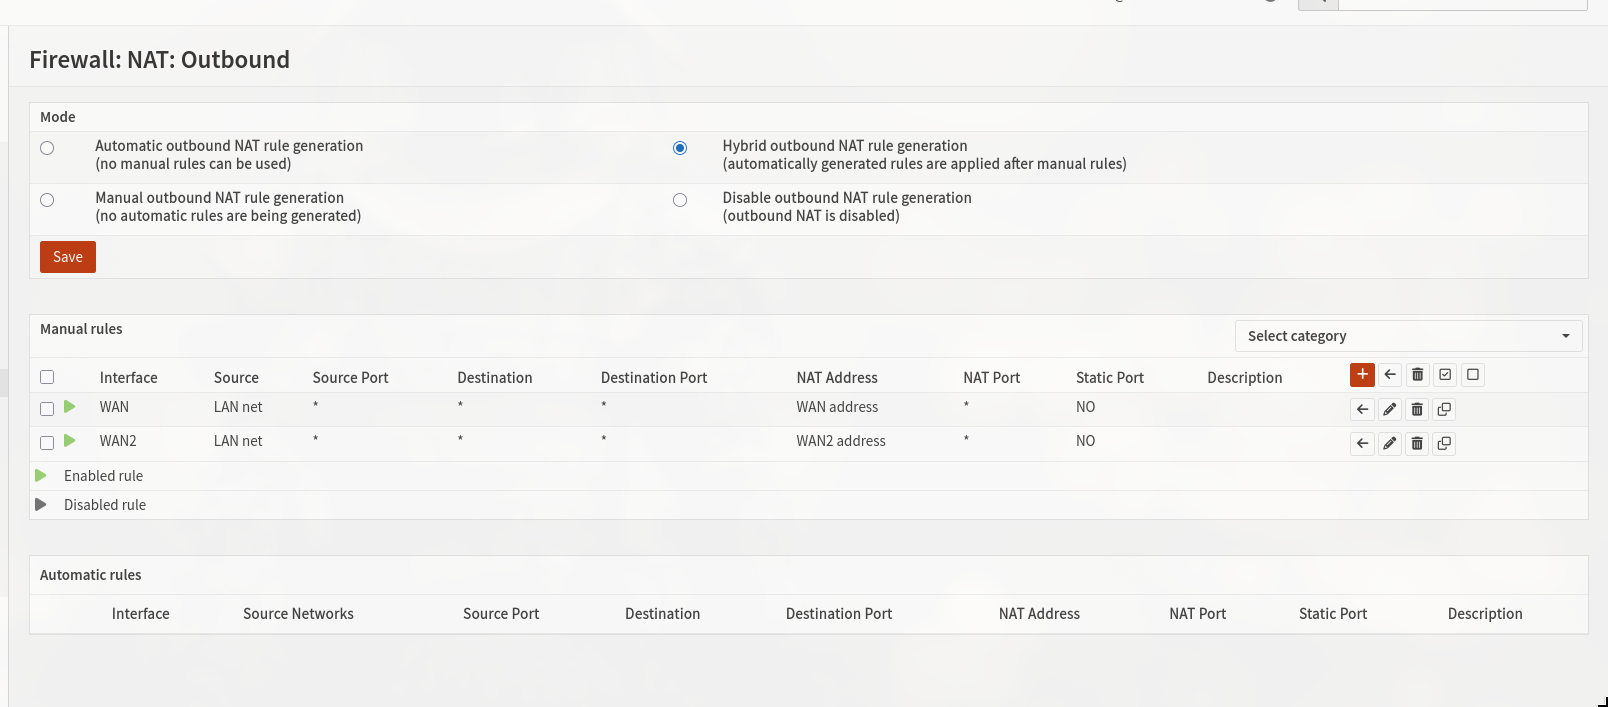Click the 'Automatic rules' section heading
The height and width of the screenshot is (707, 1608).
coord(90,575)
